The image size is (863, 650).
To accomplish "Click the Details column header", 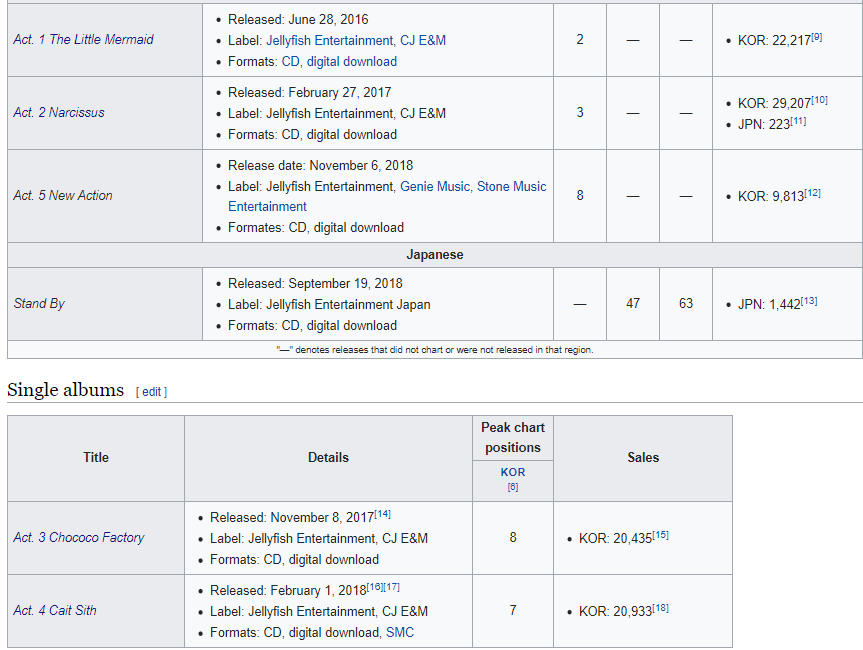I will pyautogui.click(x=328, y=458).
